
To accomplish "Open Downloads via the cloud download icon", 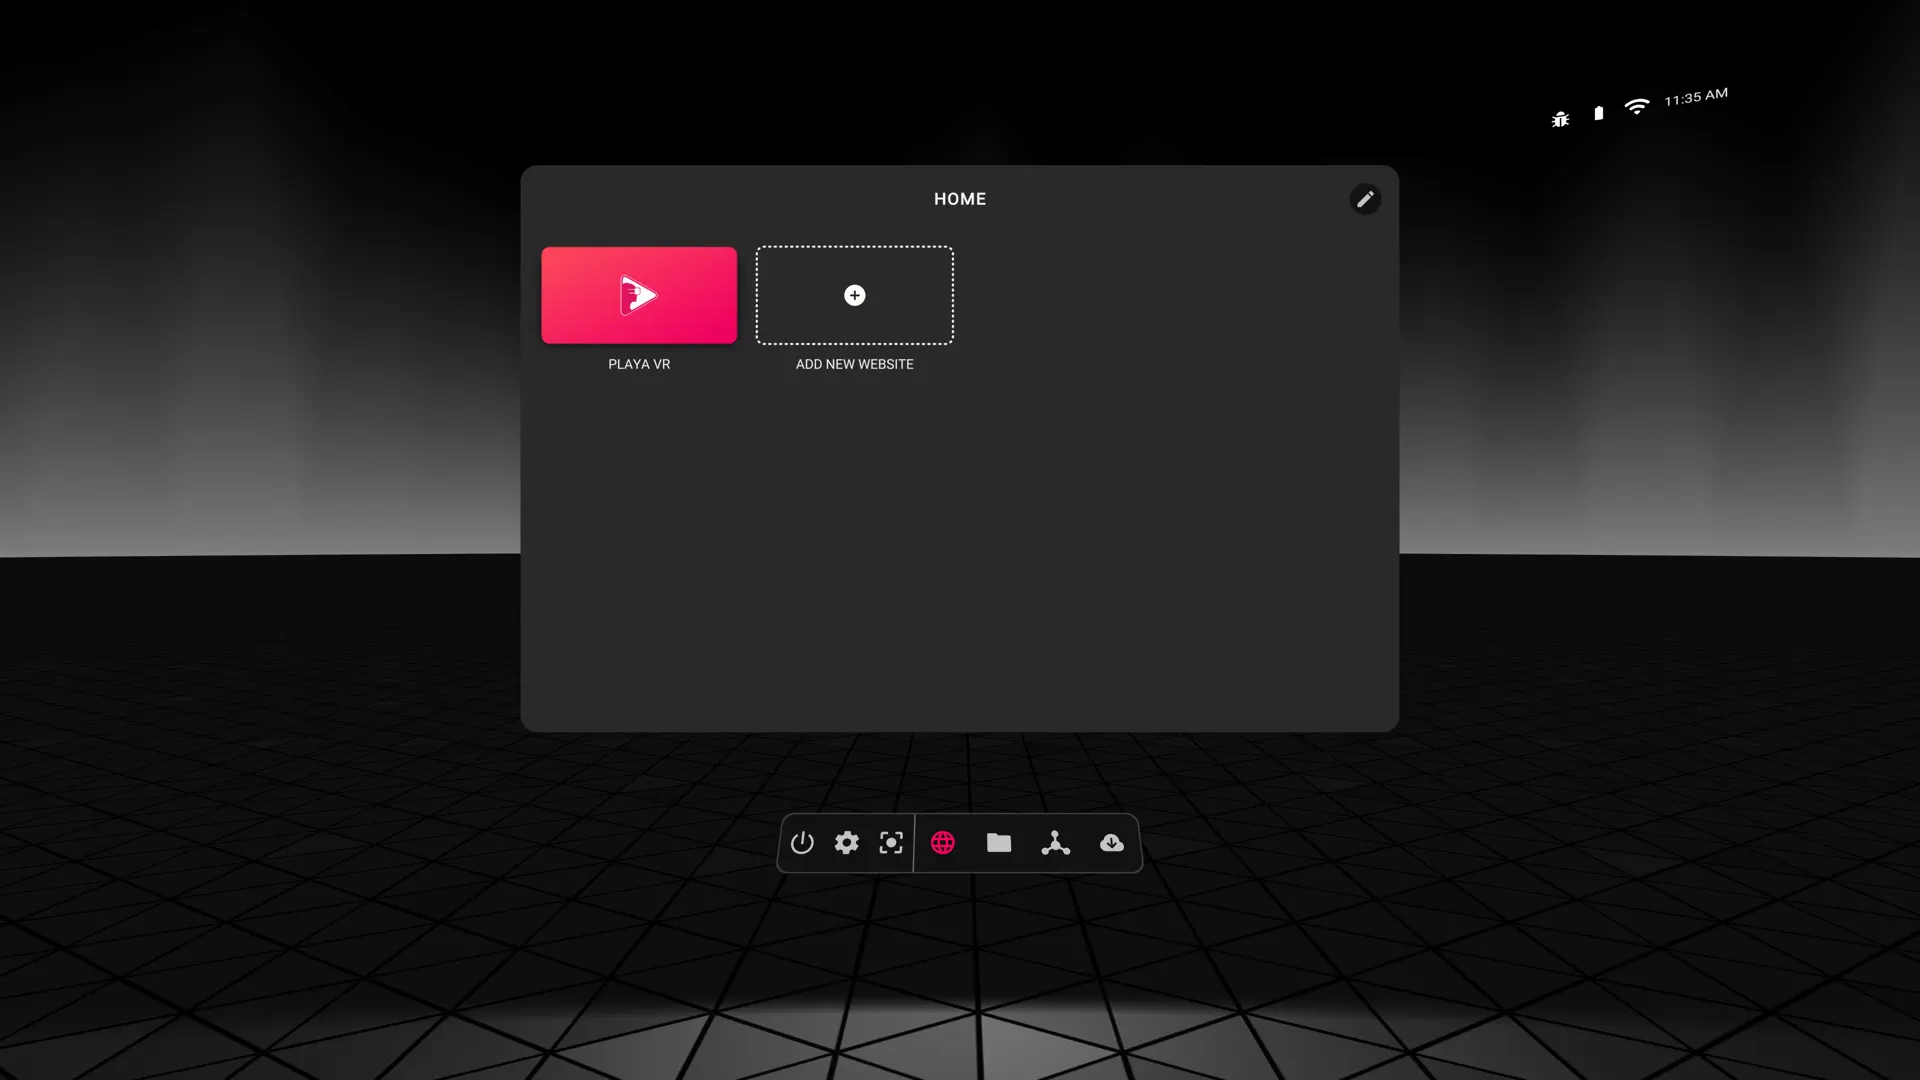I will click(x=1112, y=843).
